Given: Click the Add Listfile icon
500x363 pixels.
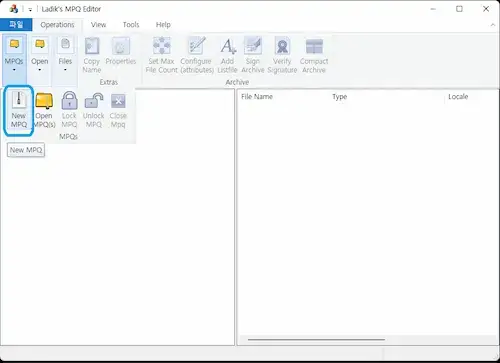Looking at the screenshot, I should (228, 46).
